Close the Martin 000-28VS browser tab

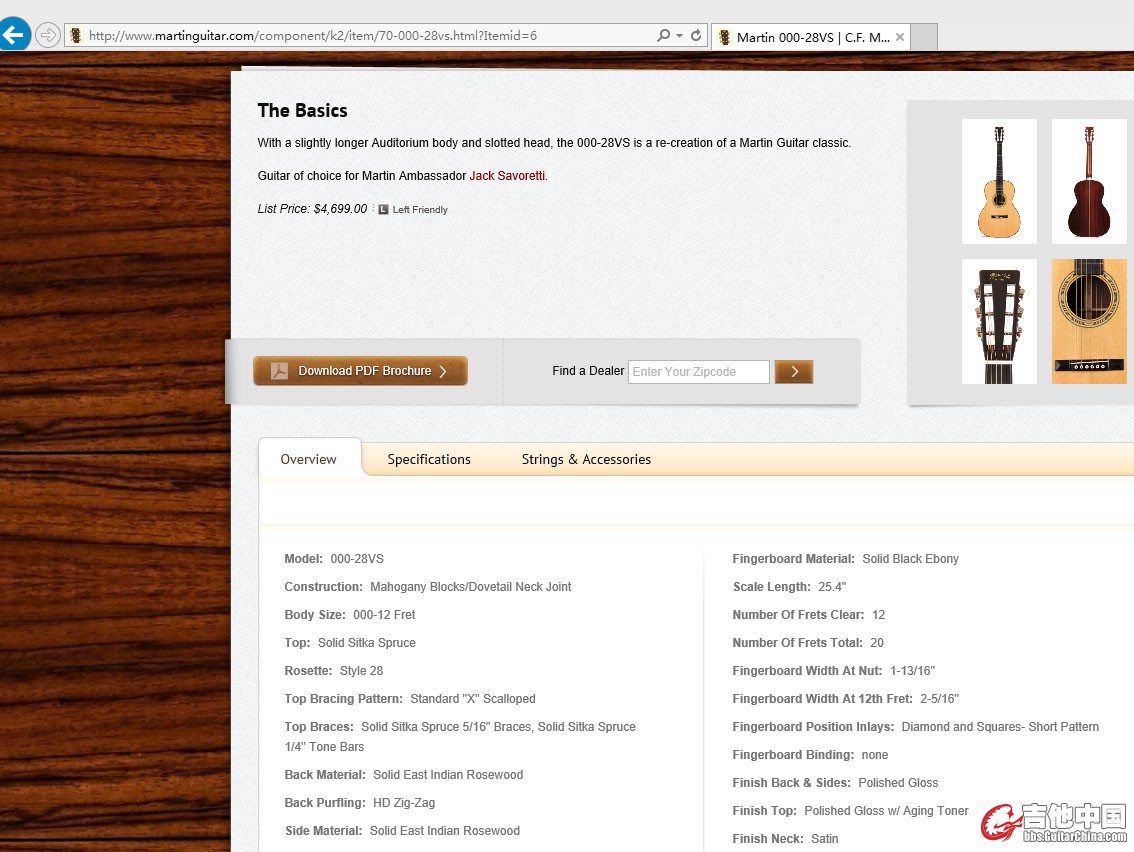click(900, 37)
